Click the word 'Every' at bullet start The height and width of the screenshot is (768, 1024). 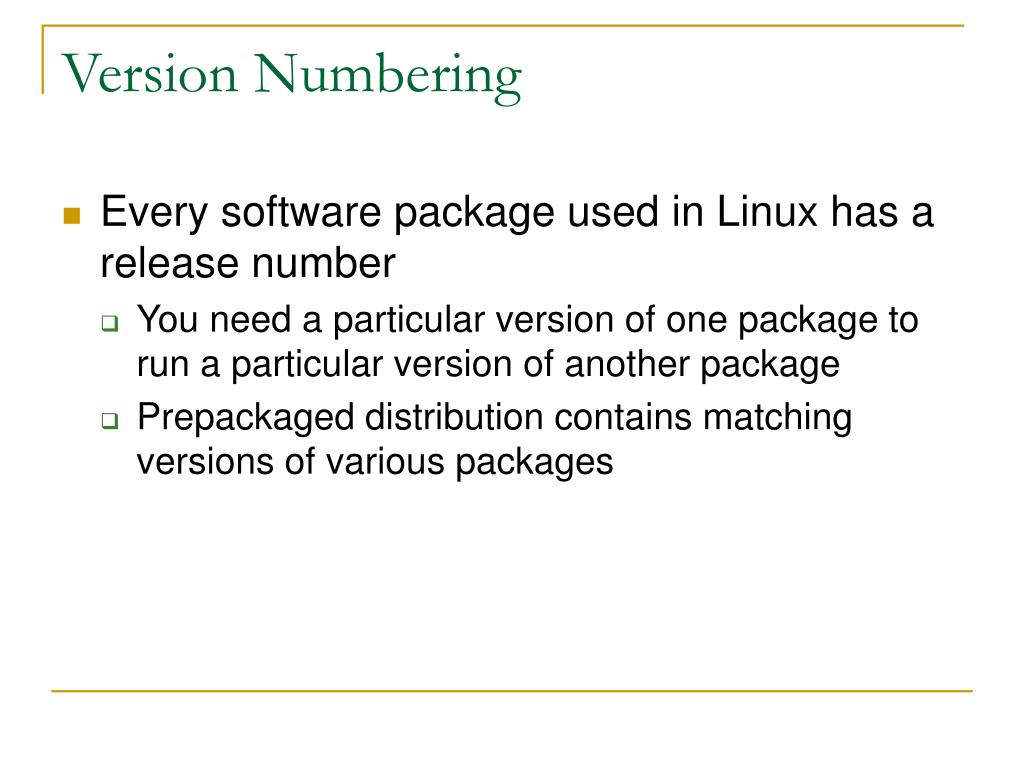pos(155,214)
